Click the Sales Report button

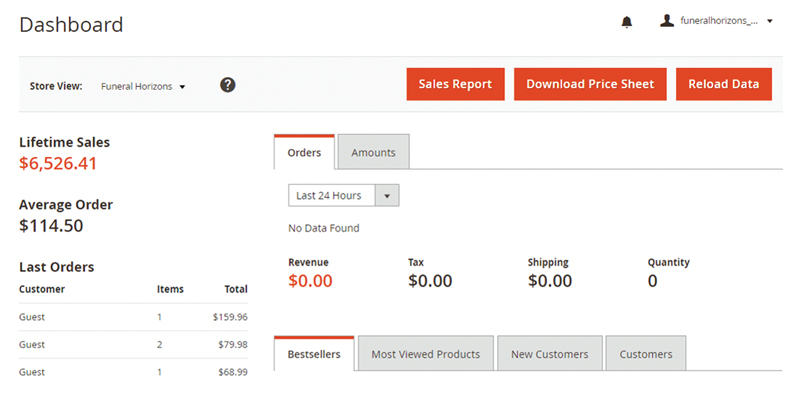coord(455,84)
